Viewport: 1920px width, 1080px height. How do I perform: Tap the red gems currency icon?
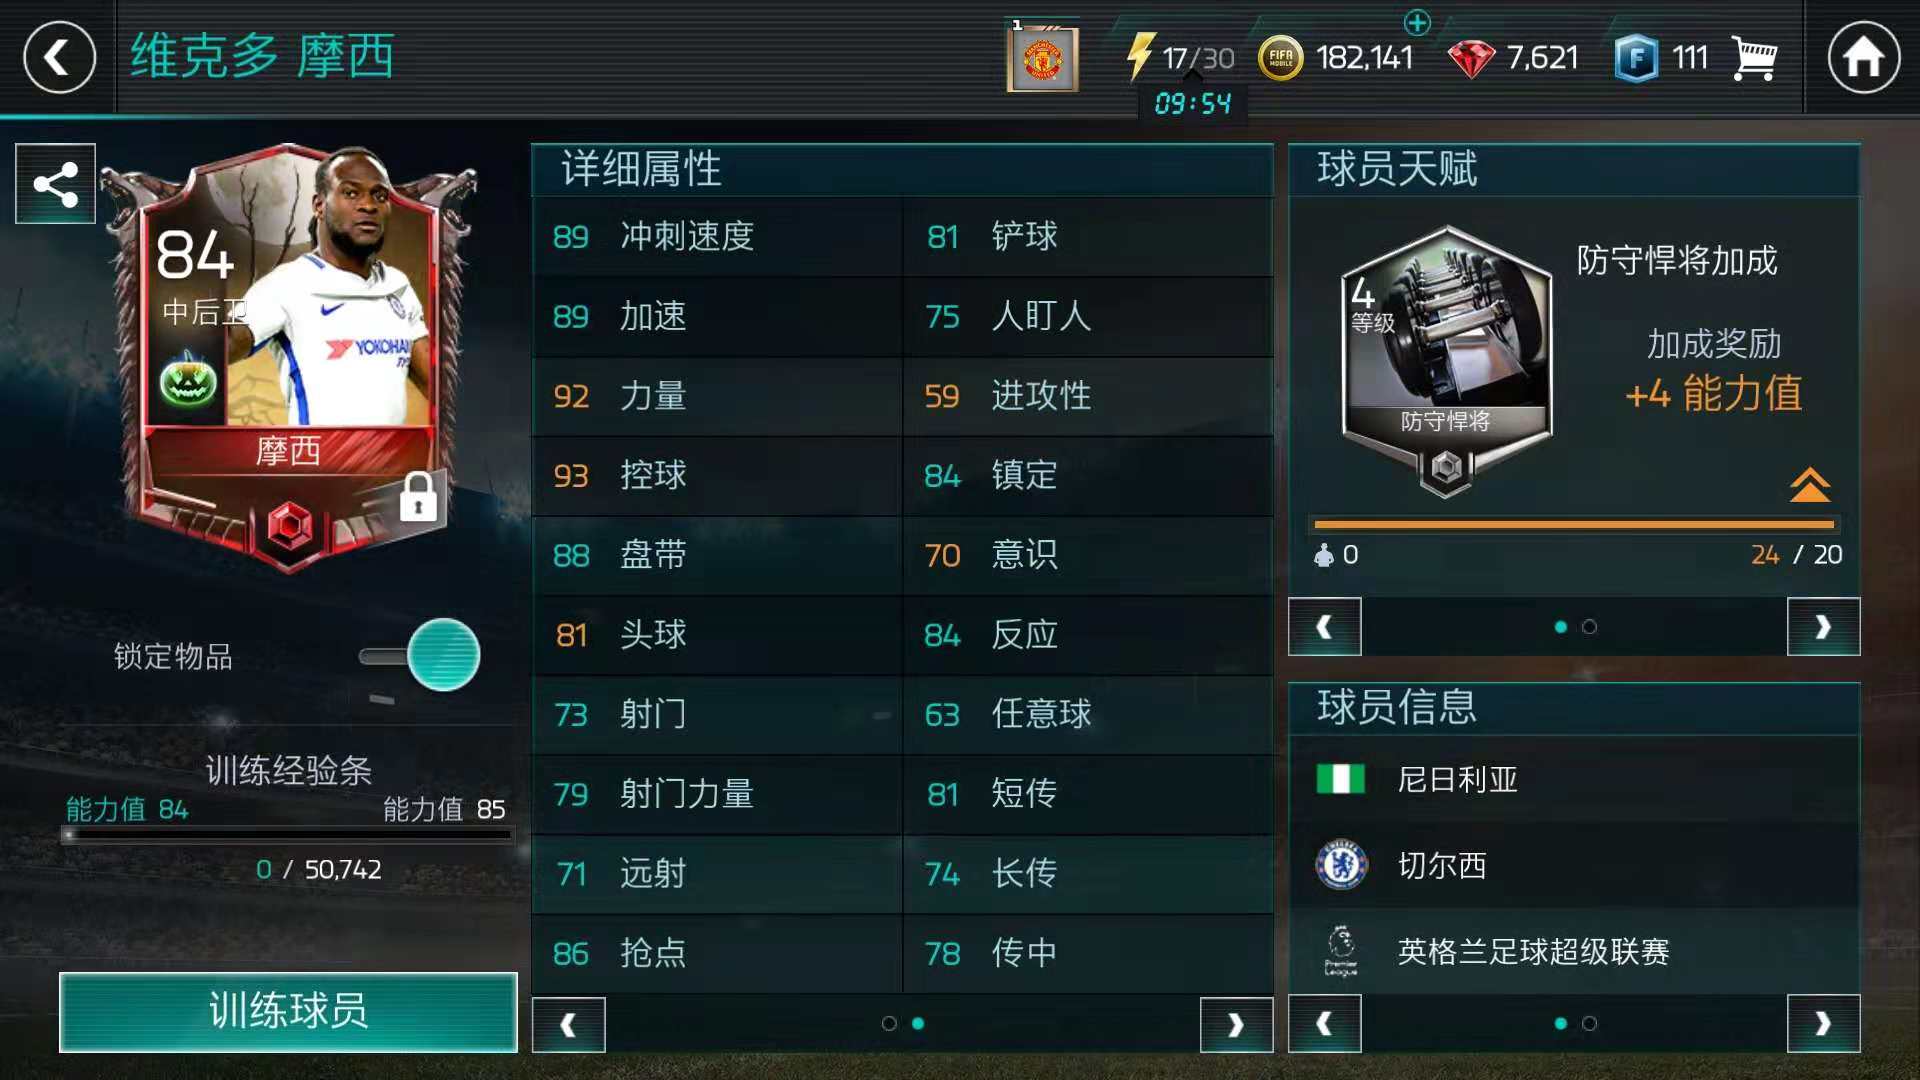[1470, 59]
